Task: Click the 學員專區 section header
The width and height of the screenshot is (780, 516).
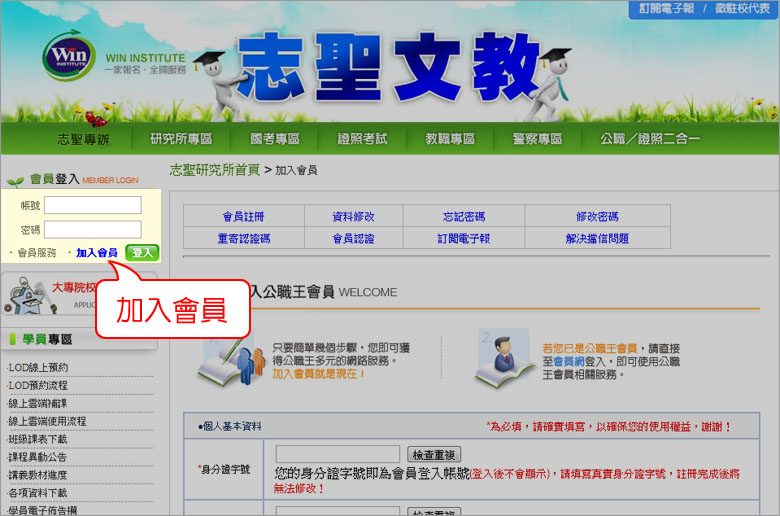Action: 48,340
